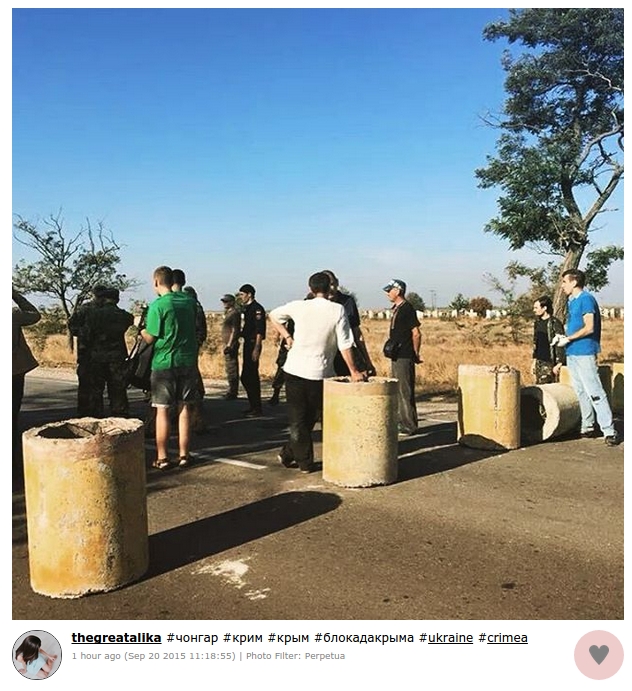
Task: Click the man in blue shirt in photo
Action: (587, 354)
